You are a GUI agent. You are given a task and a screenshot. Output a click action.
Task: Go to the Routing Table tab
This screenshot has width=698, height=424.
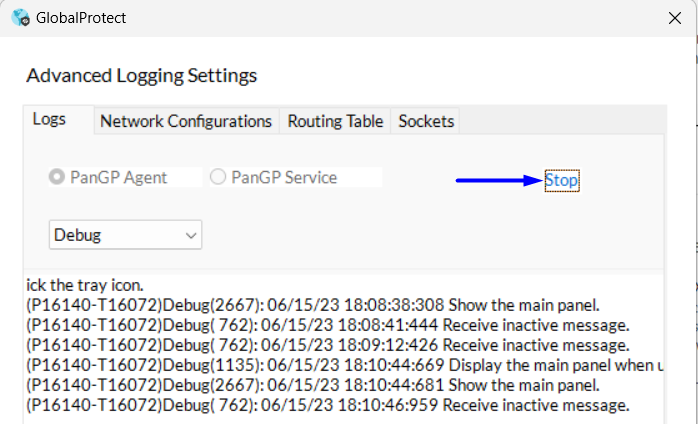pyautogui.click(x=335, y=121)
